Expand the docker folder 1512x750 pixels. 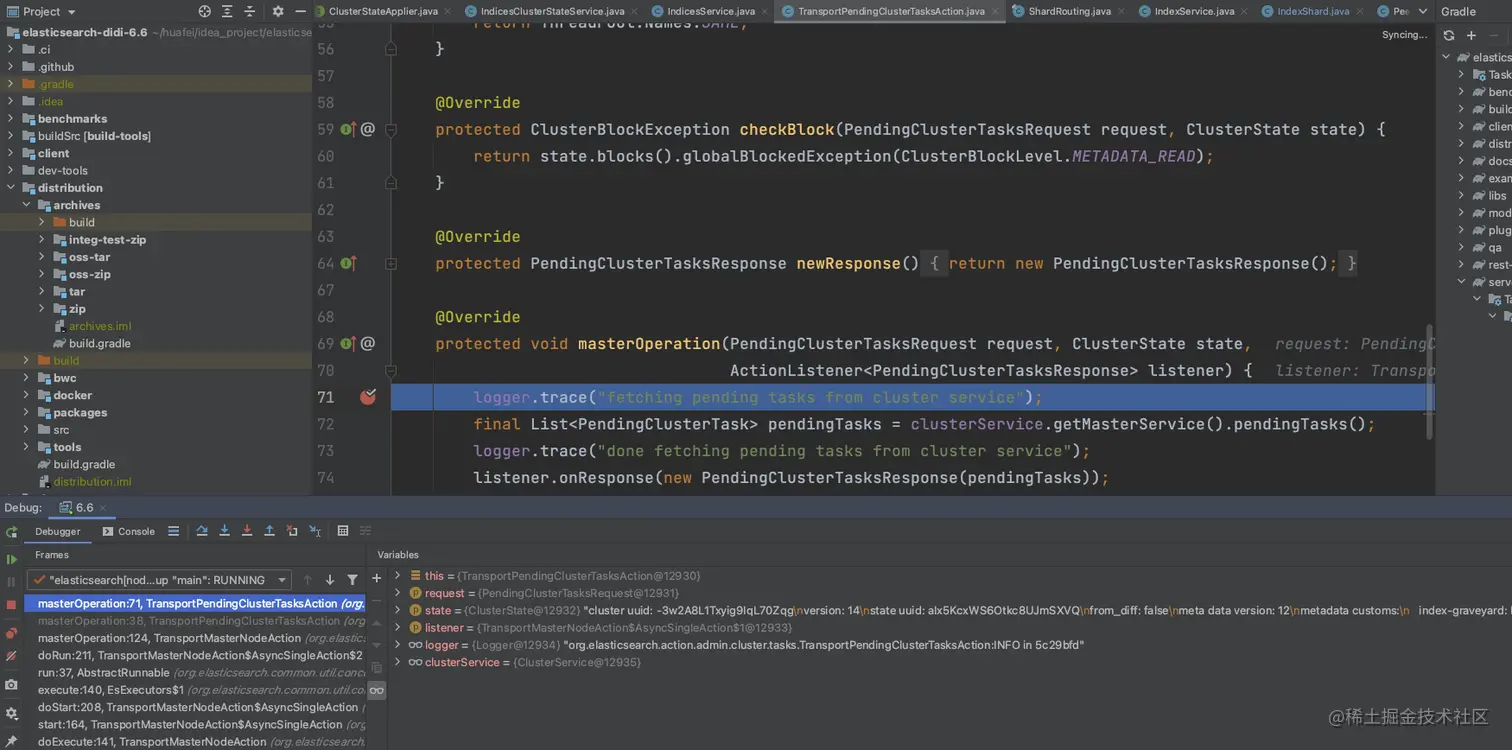27,395
